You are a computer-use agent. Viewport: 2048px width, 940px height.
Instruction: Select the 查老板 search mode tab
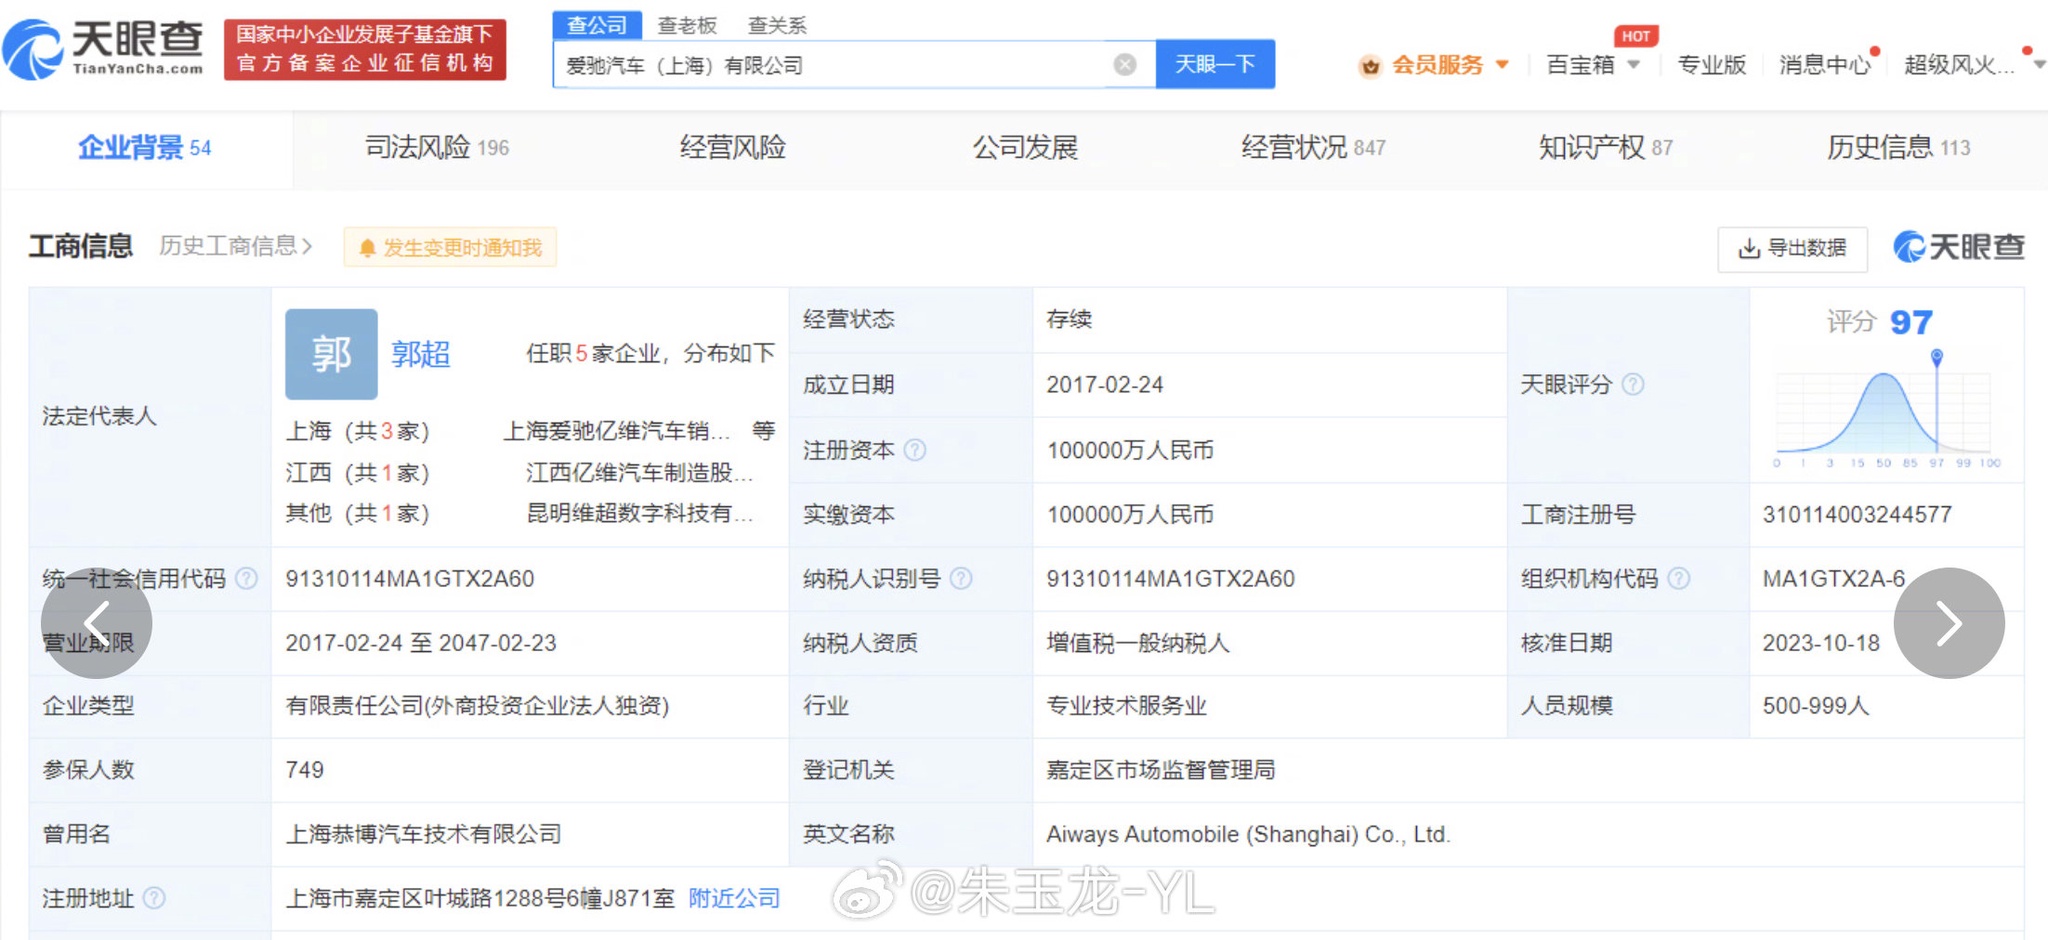pyautogui.click(x=687, y=25)
